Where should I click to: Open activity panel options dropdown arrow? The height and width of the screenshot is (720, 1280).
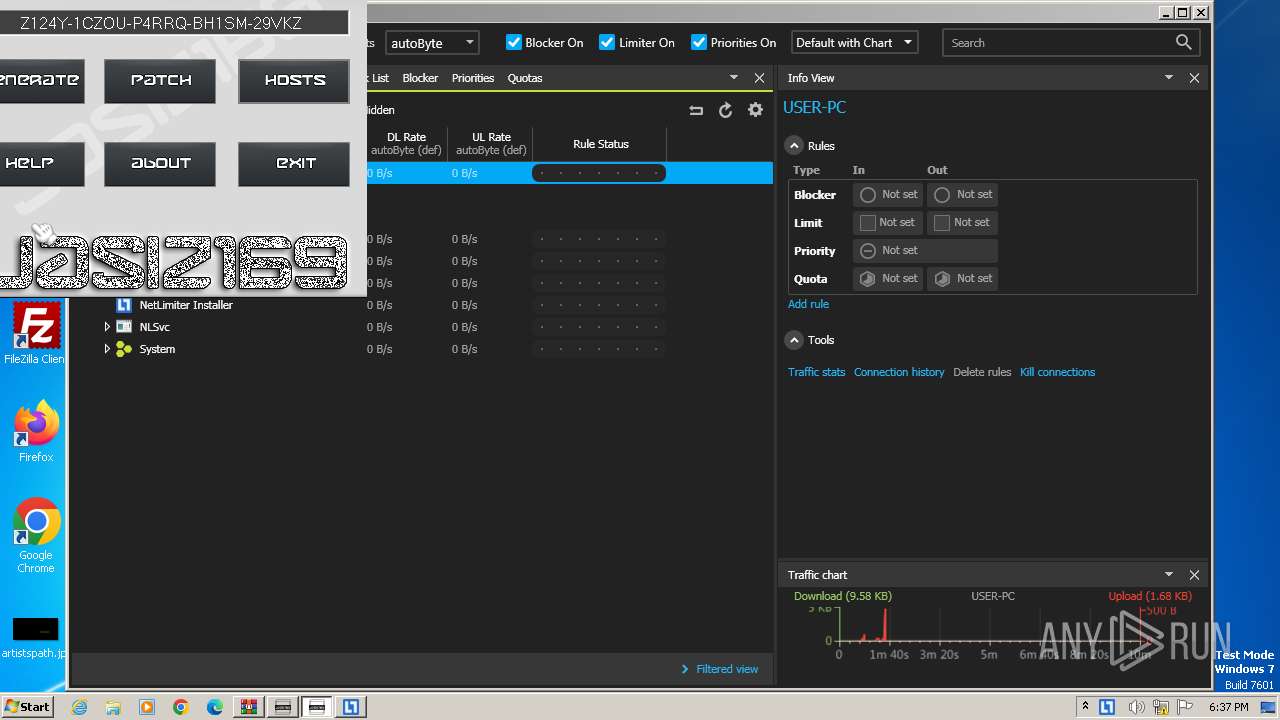[734, 77]
